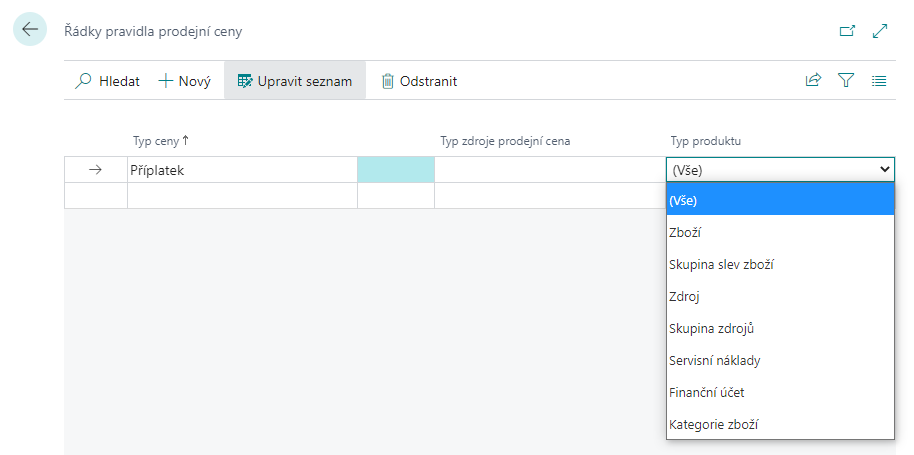The height and width of the screenshot is (455, 914).
Task: Click the Hledat search button
Action: [x=108, y=81]
